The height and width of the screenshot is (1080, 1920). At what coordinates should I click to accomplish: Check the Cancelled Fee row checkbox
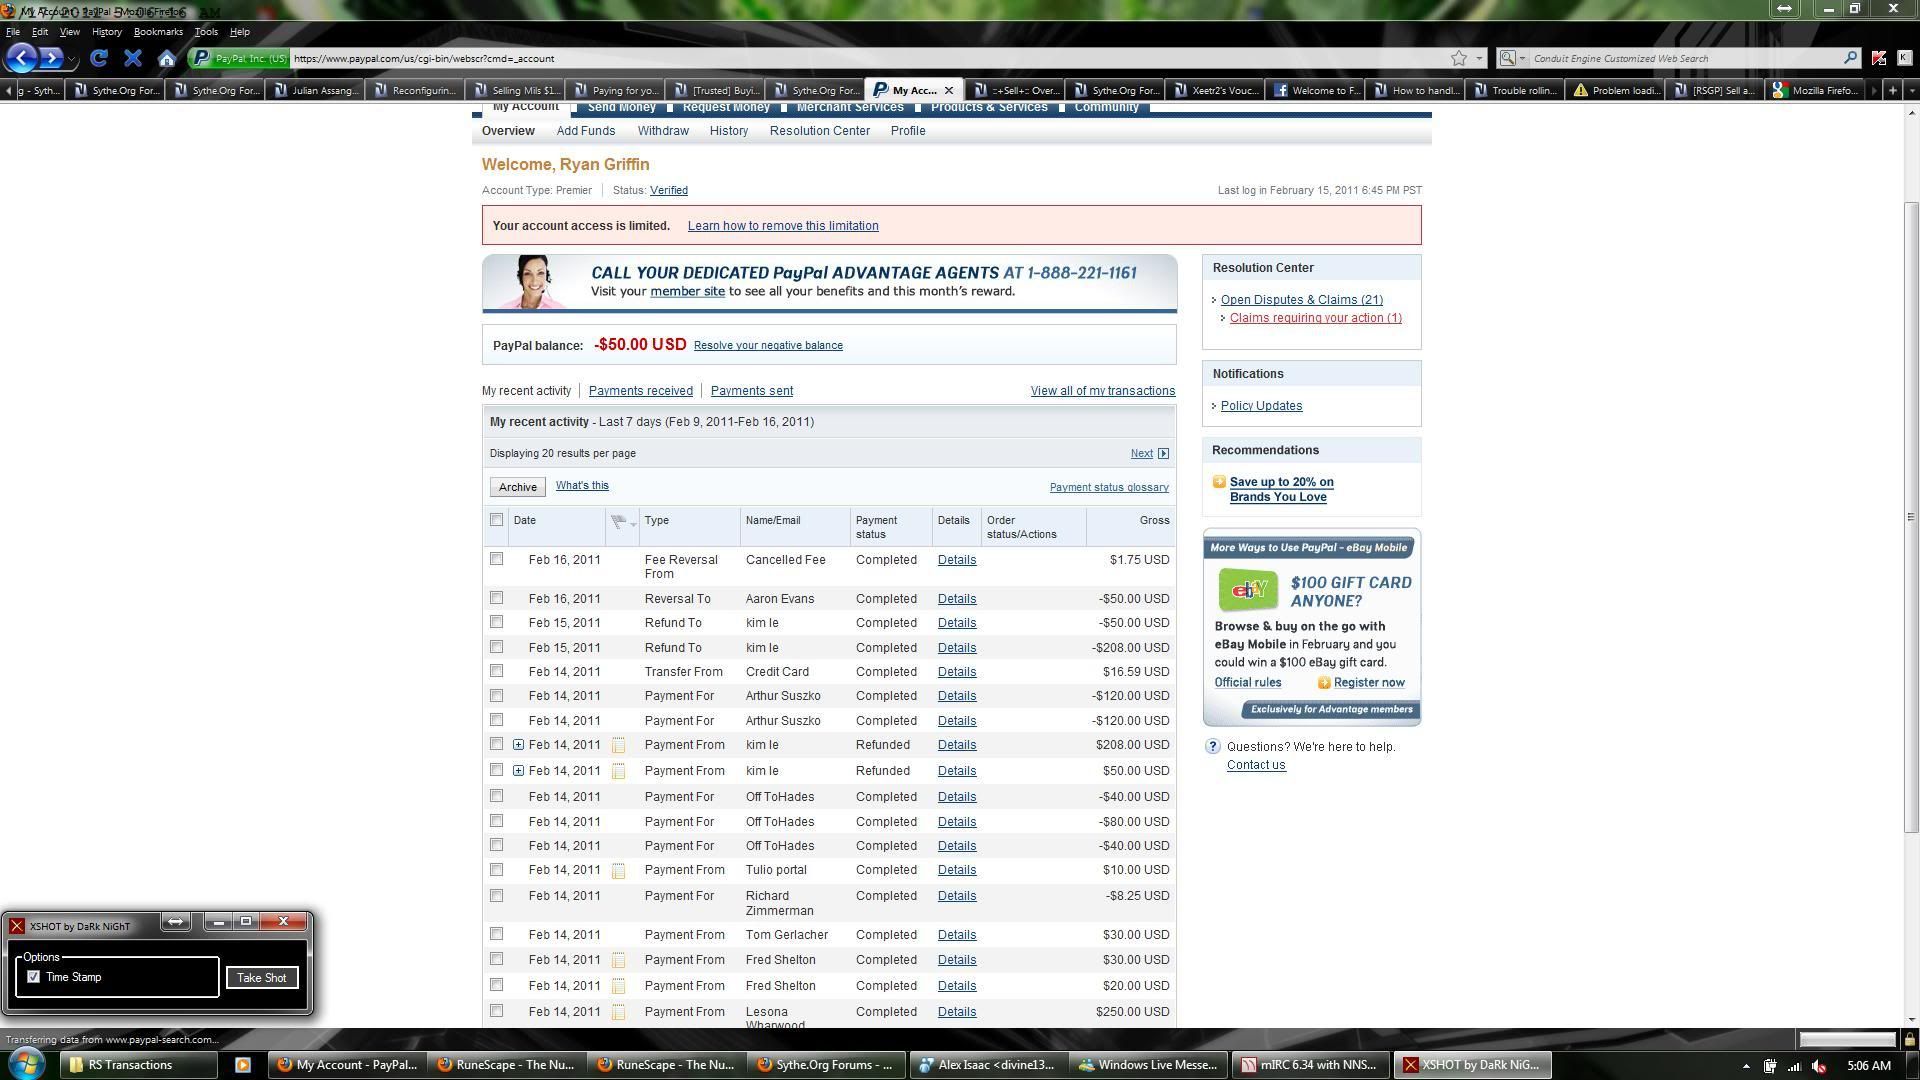[x=496, y=559]
